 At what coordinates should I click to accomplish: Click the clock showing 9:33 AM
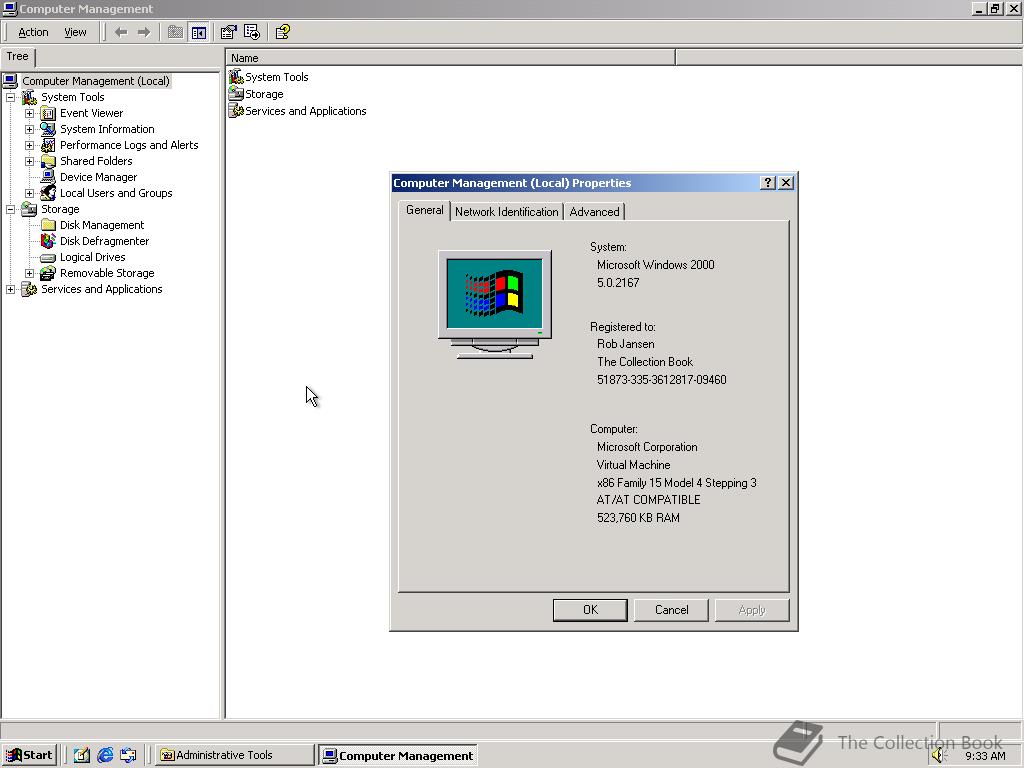coord(985,756)
